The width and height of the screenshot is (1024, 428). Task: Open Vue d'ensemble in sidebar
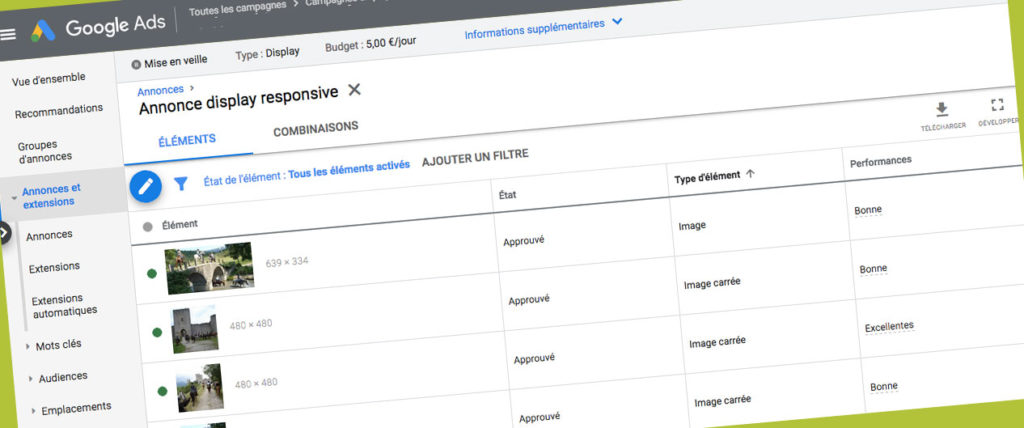pos(48,80)
